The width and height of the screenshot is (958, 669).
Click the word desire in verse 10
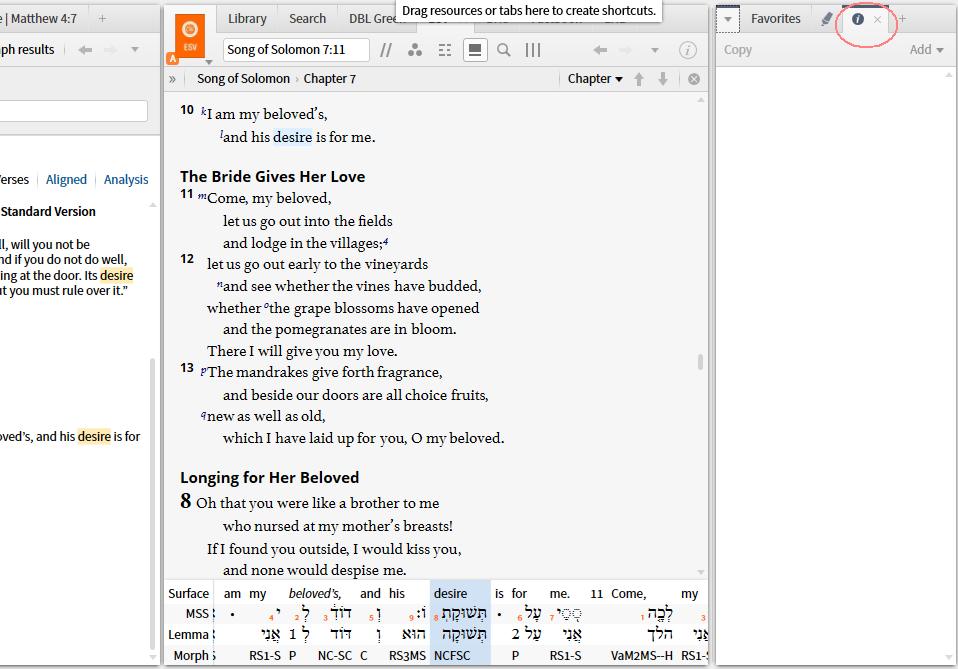tap(292, 137)
